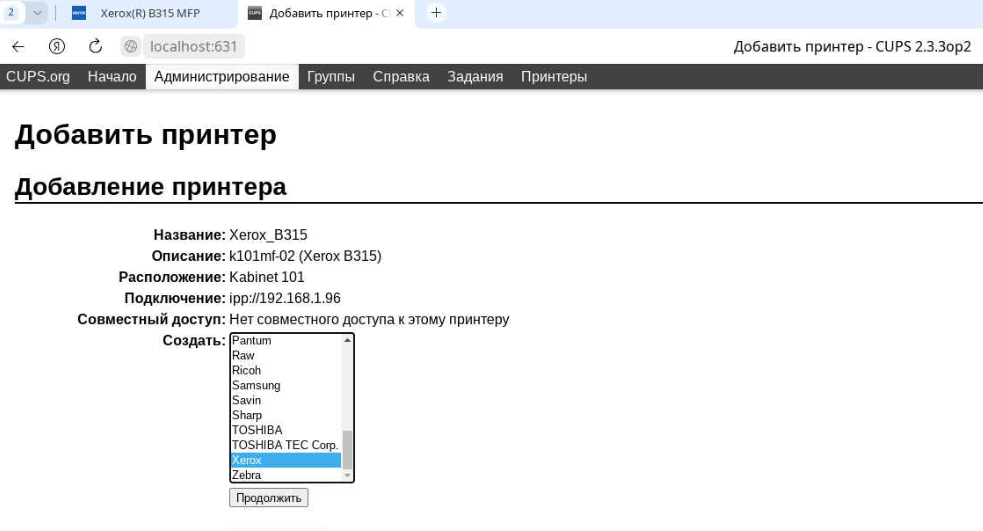This screenshot has height=531, width=983.
Task: Go to the Начало menu item
Action: (112, 76)
